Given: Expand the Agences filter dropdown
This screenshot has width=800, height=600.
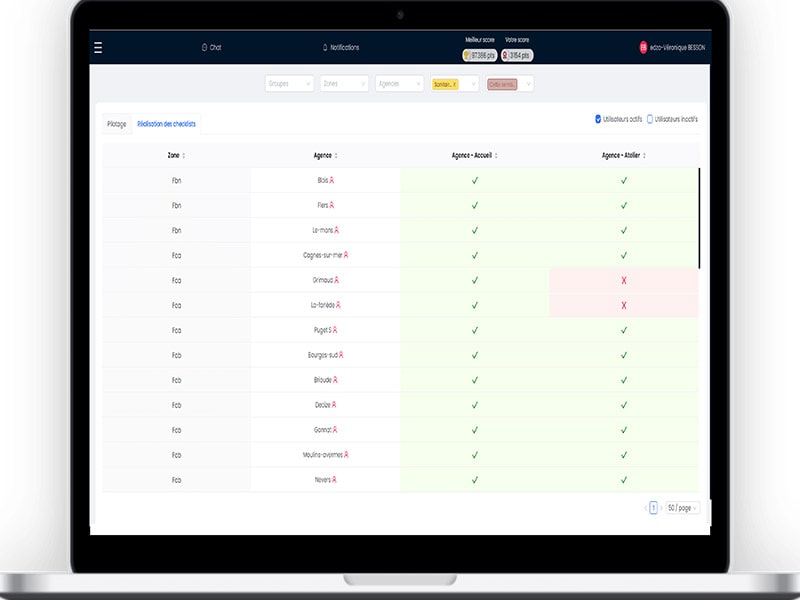Looking at the screenshot, I should tap(400, 84).
